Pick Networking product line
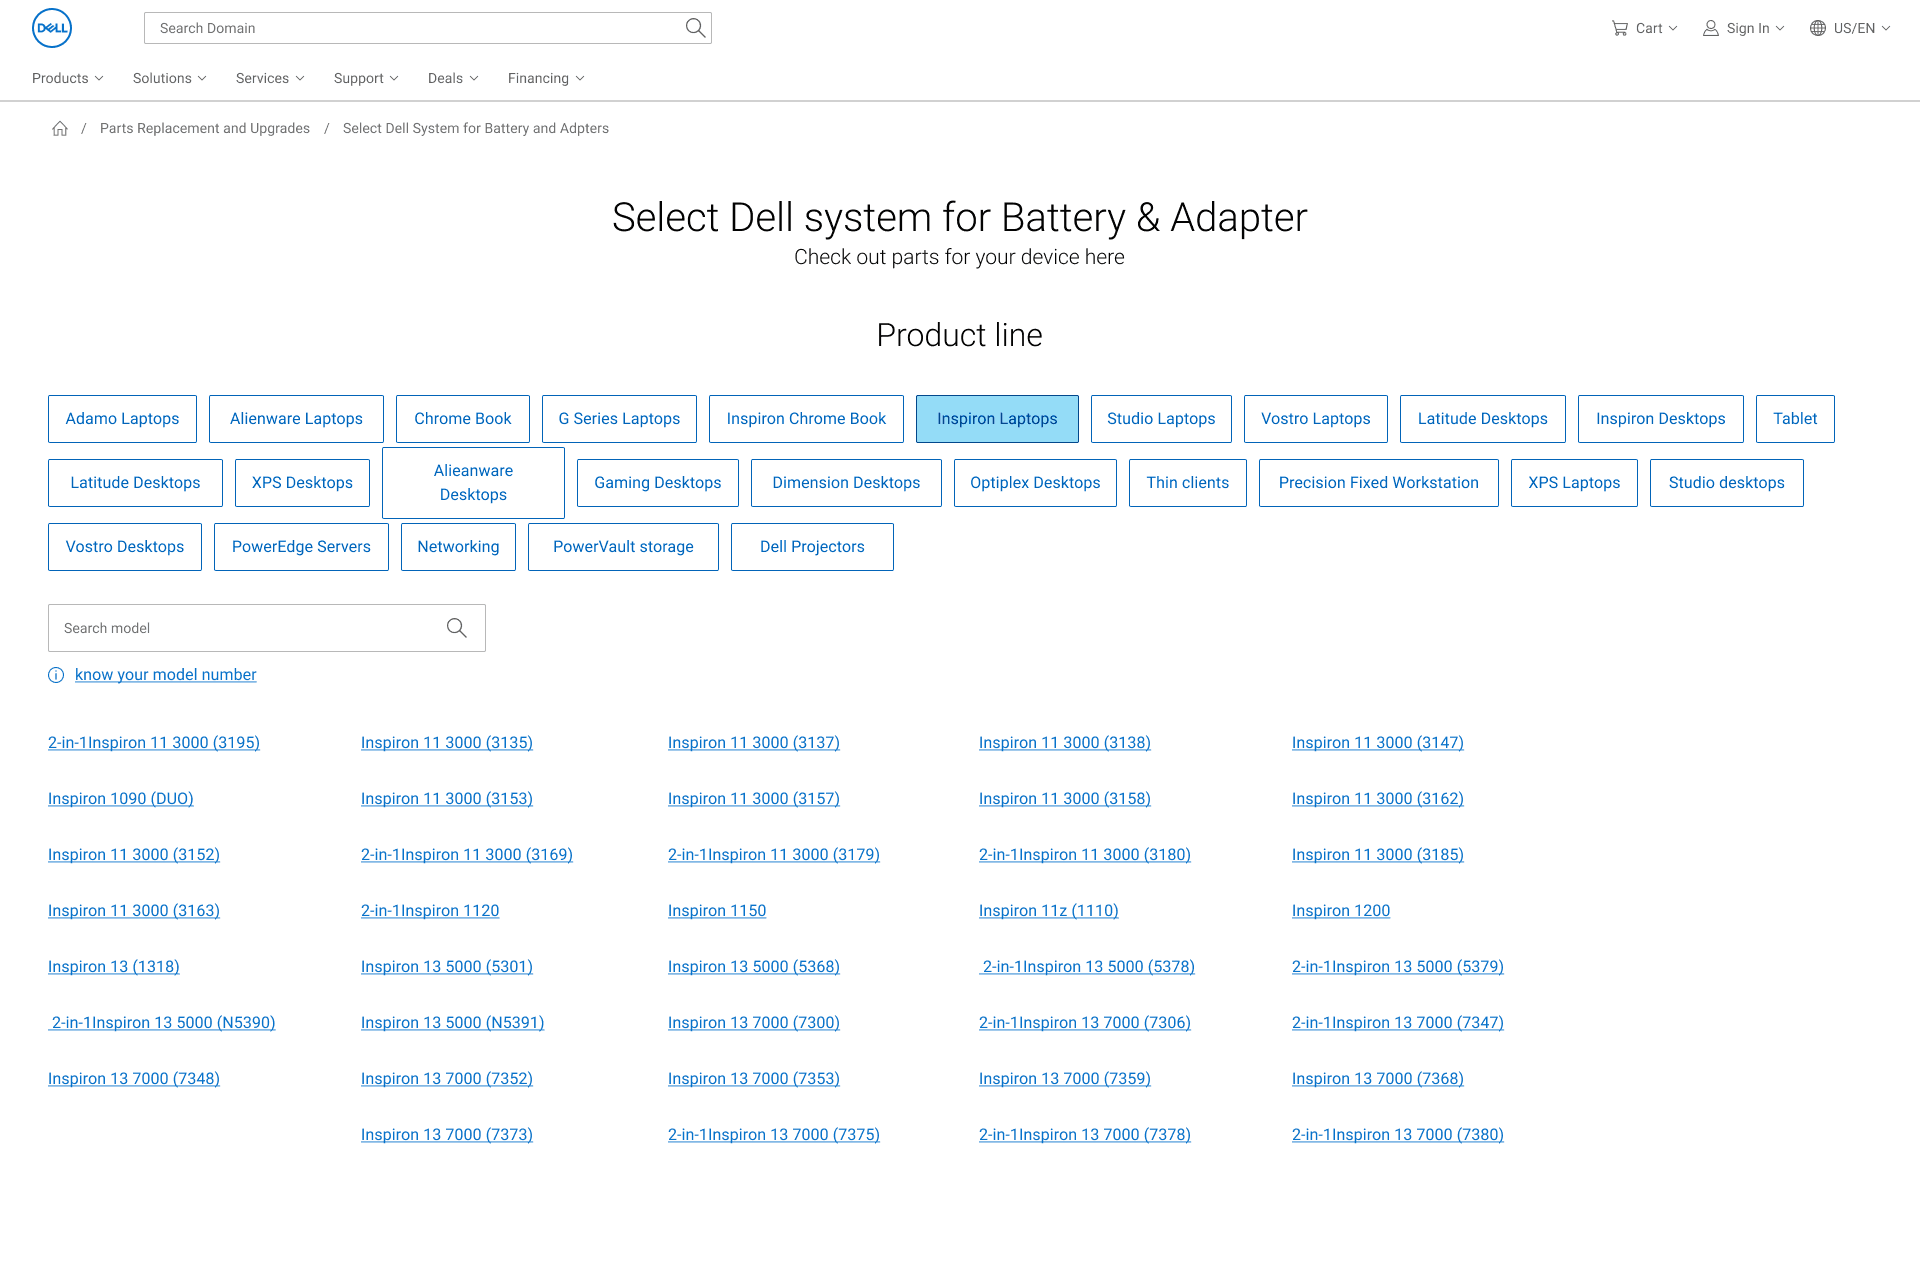 458,547
